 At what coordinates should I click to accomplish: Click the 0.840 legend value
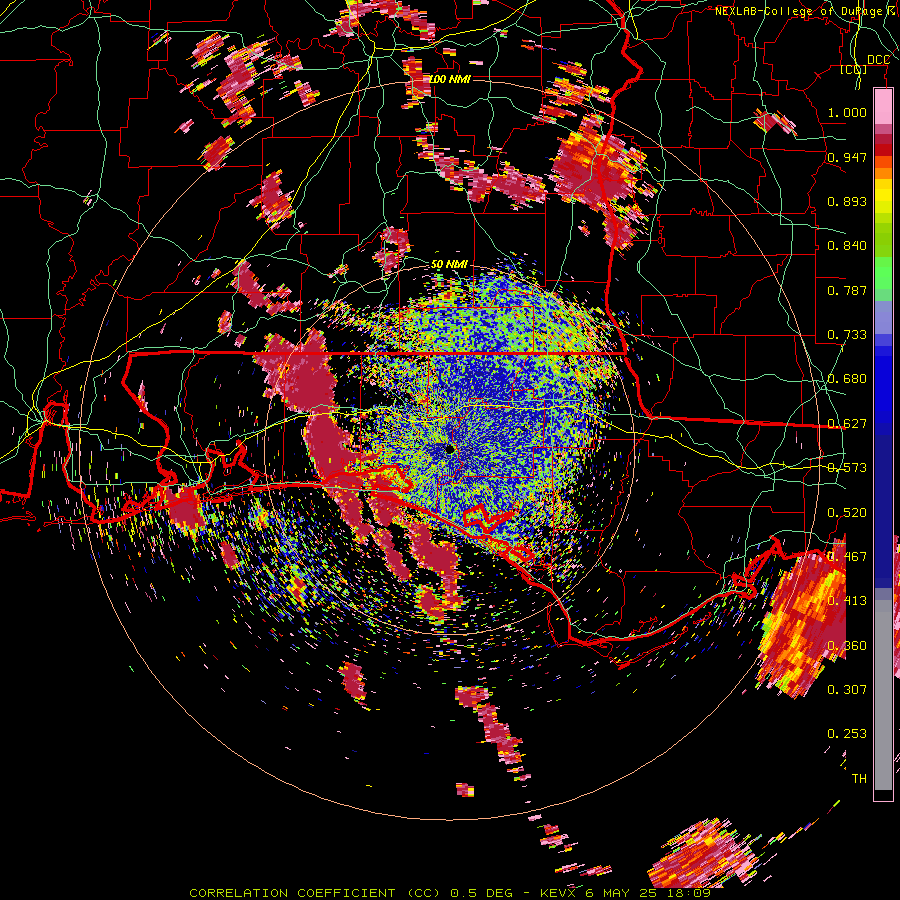click(x=847, y=246)
